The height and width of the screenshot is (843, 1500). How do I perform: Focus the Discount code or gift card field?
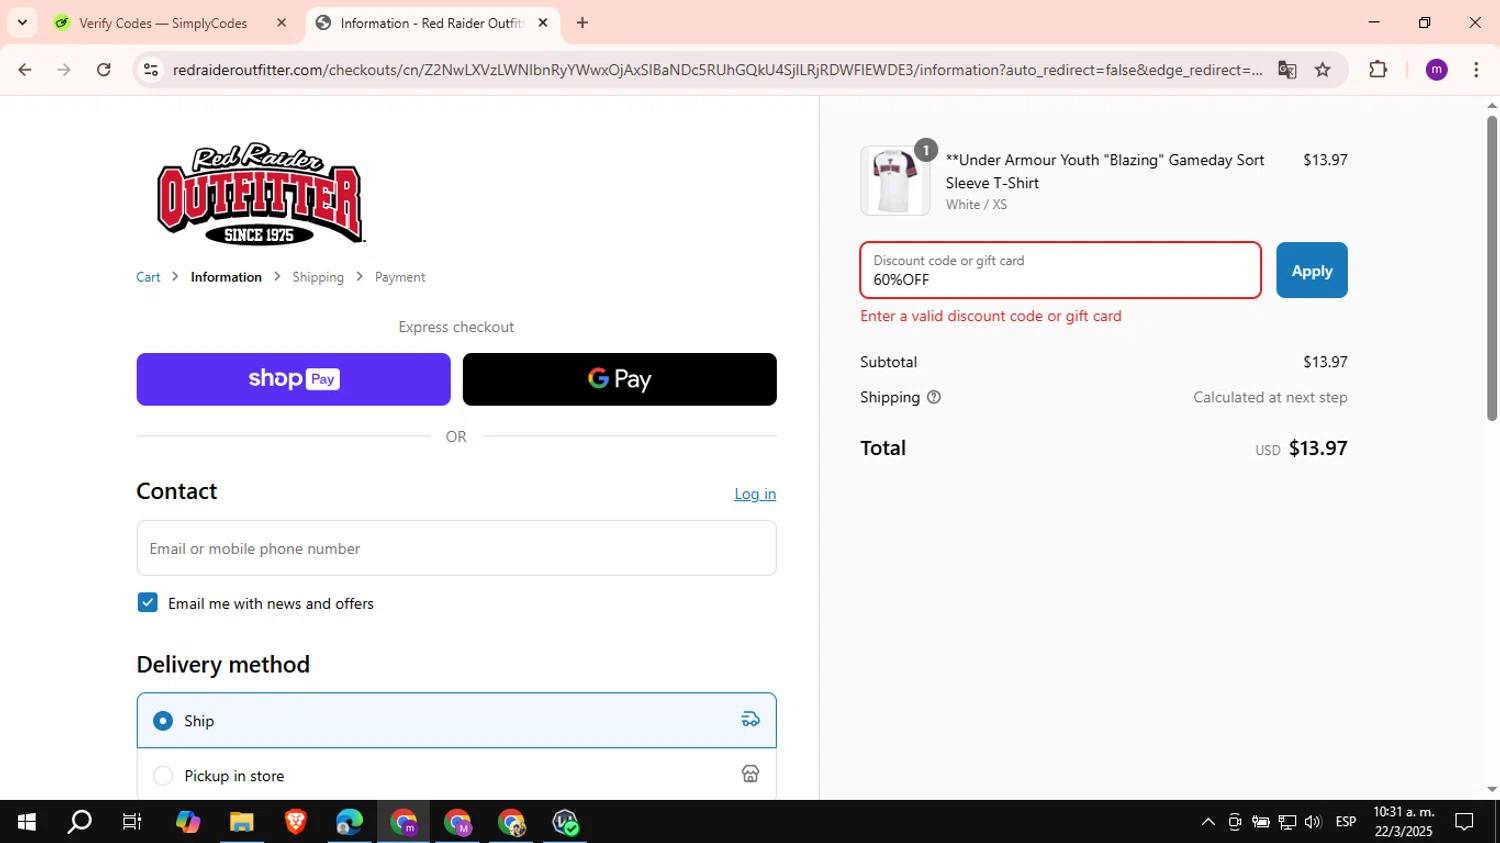(1060, 270)
